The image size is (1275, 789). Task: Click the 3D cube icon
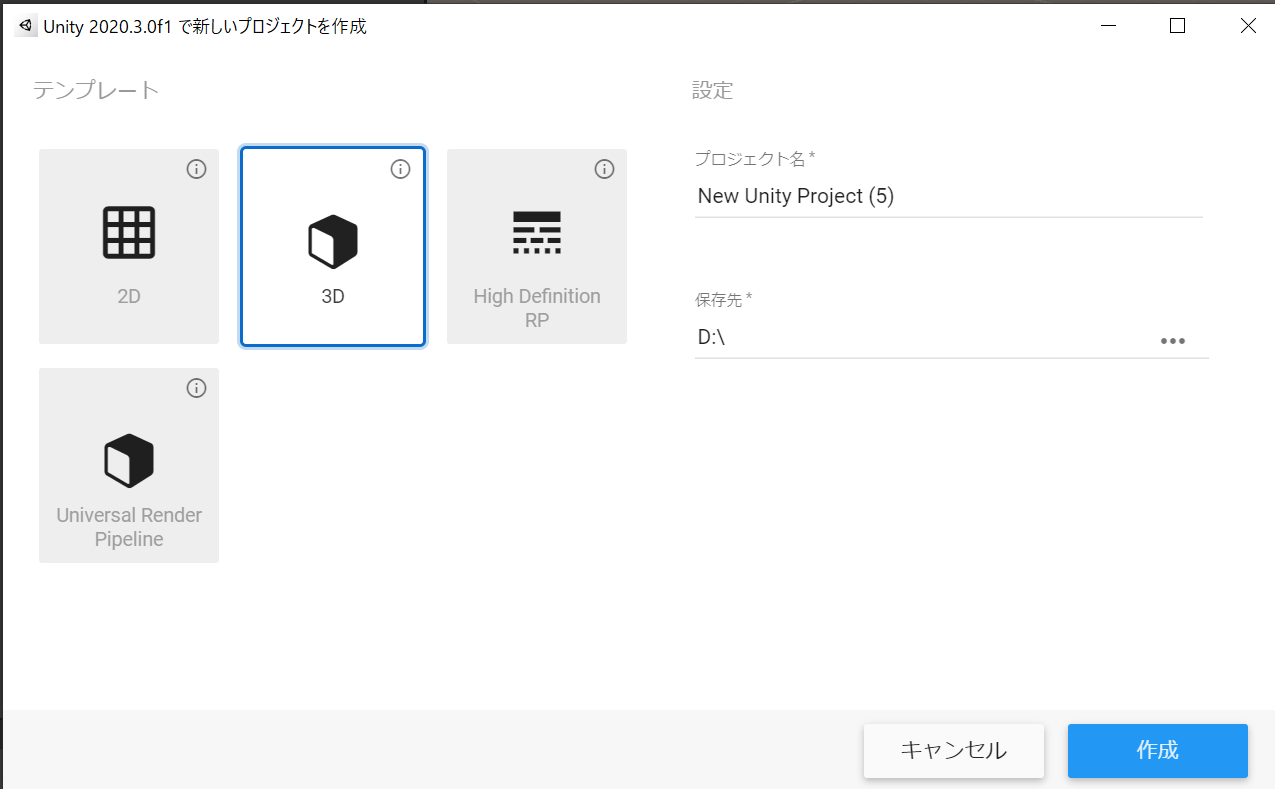pos(333,241)
